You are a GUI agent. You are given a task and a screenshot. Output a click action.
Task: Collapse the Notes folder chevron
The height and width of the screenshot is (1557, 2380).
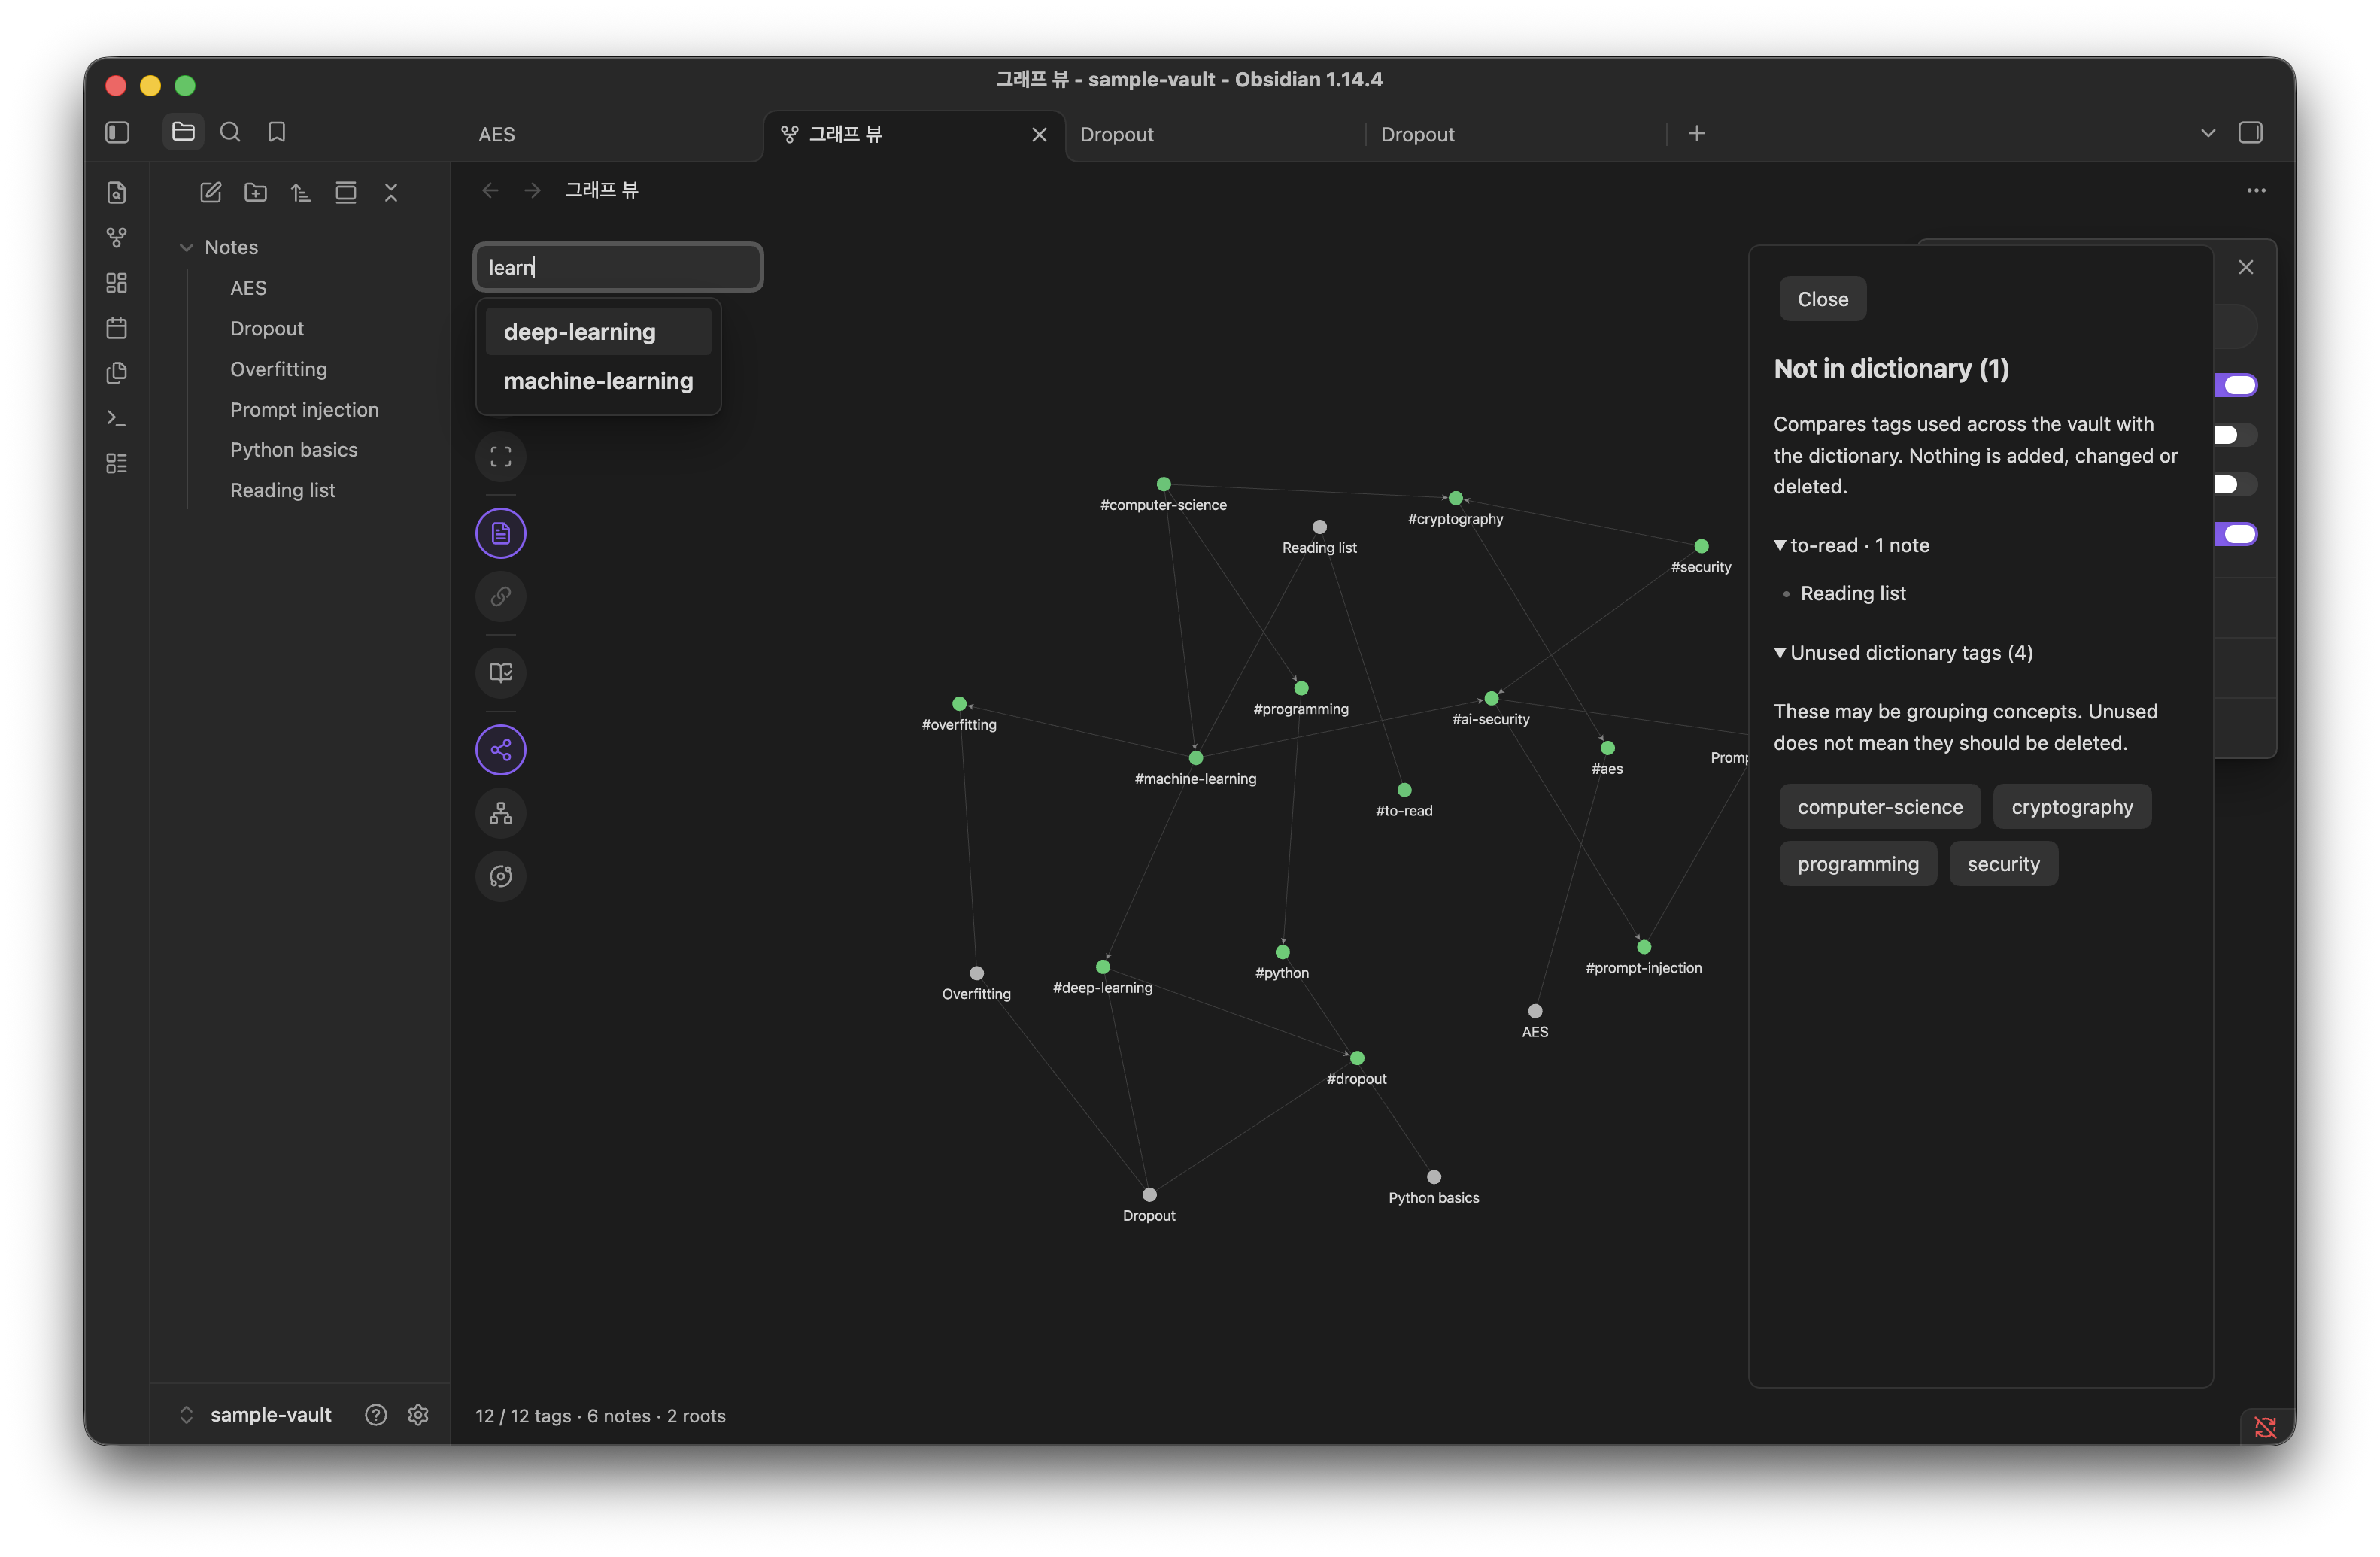[186, 247]
